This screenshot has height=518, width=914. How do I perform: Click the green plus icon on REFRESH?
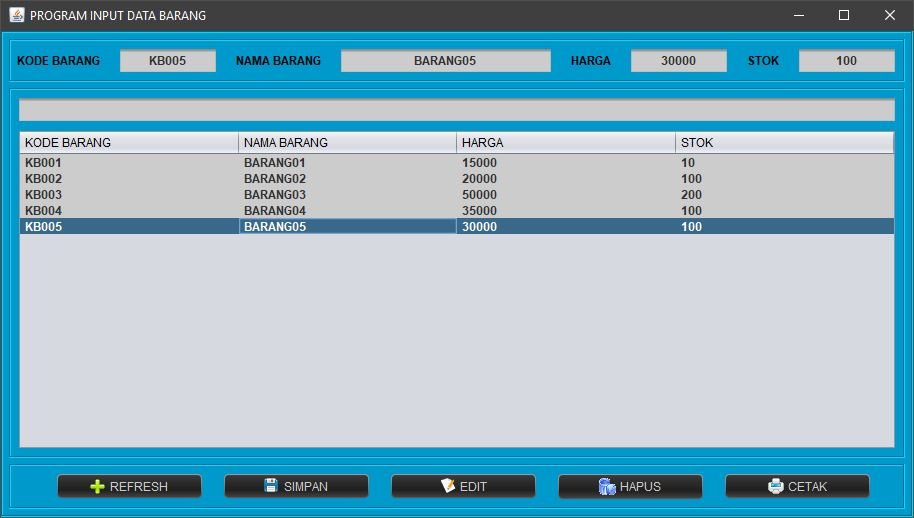click(97, 487)
